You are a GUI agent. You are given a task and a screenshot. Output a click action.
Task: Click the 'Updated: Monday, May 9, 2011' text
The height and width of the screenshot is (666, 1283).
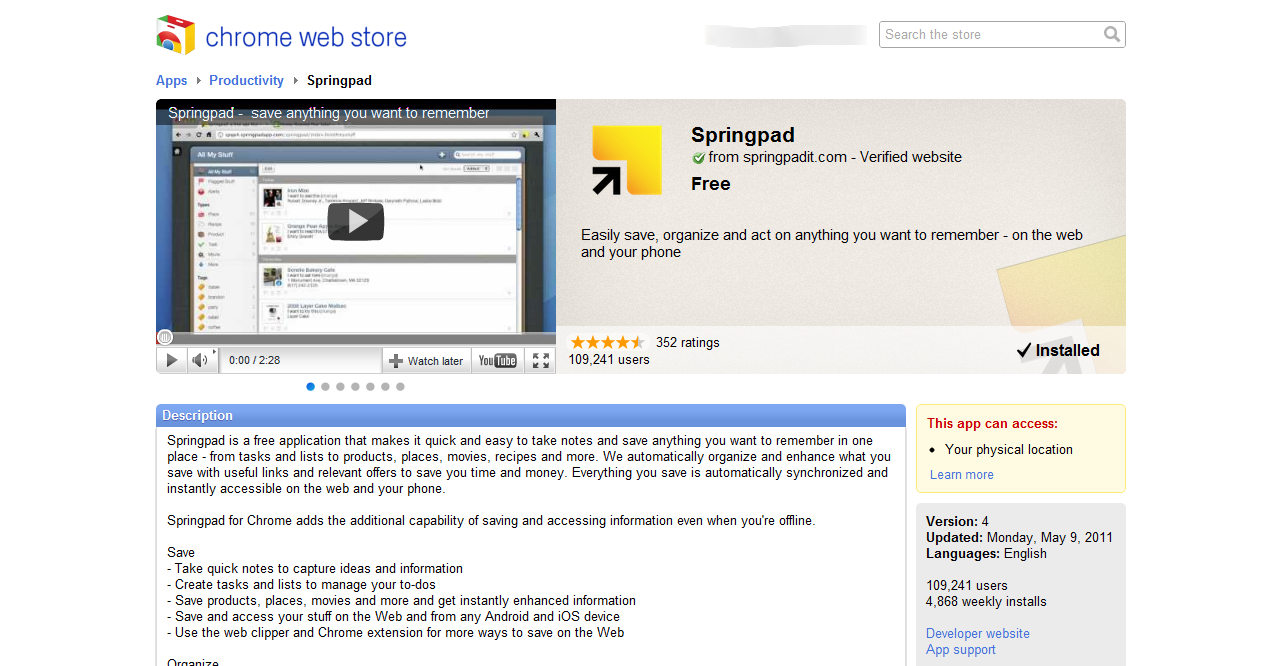(x=1019, y=537)
